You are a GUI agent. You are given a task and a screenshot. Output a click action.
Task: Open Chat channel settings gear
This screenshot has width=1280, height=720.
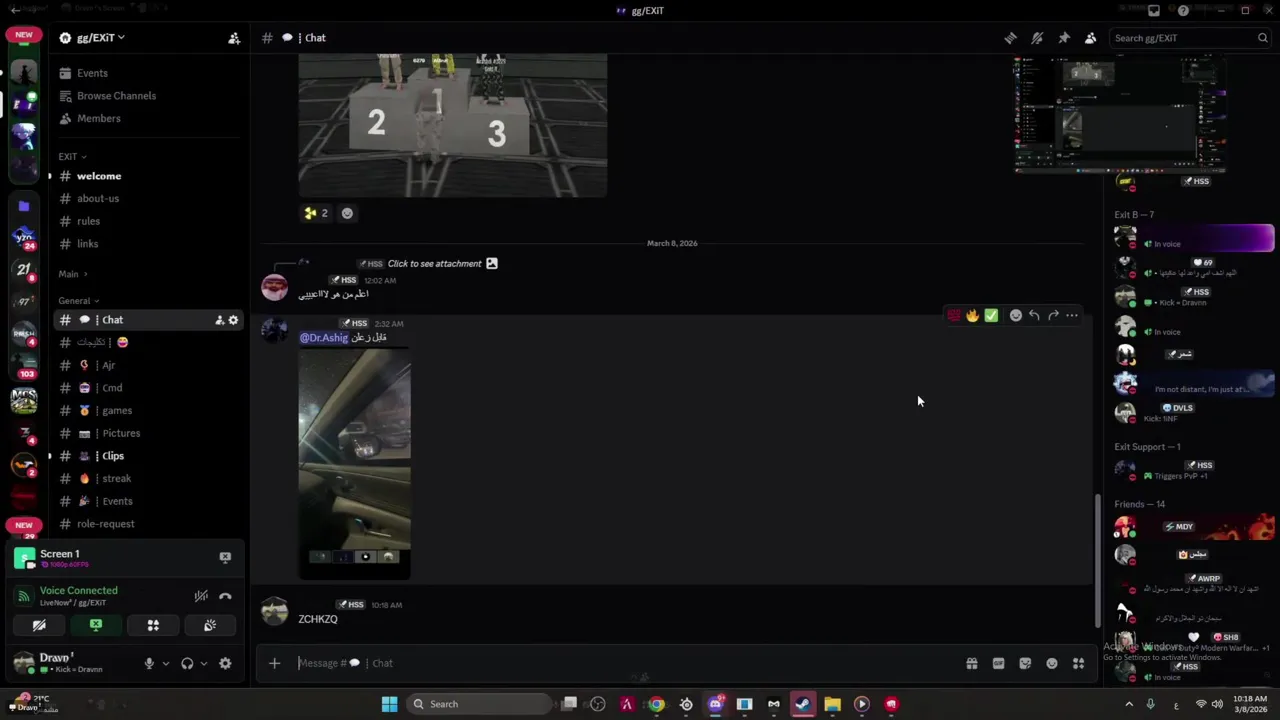233,320
